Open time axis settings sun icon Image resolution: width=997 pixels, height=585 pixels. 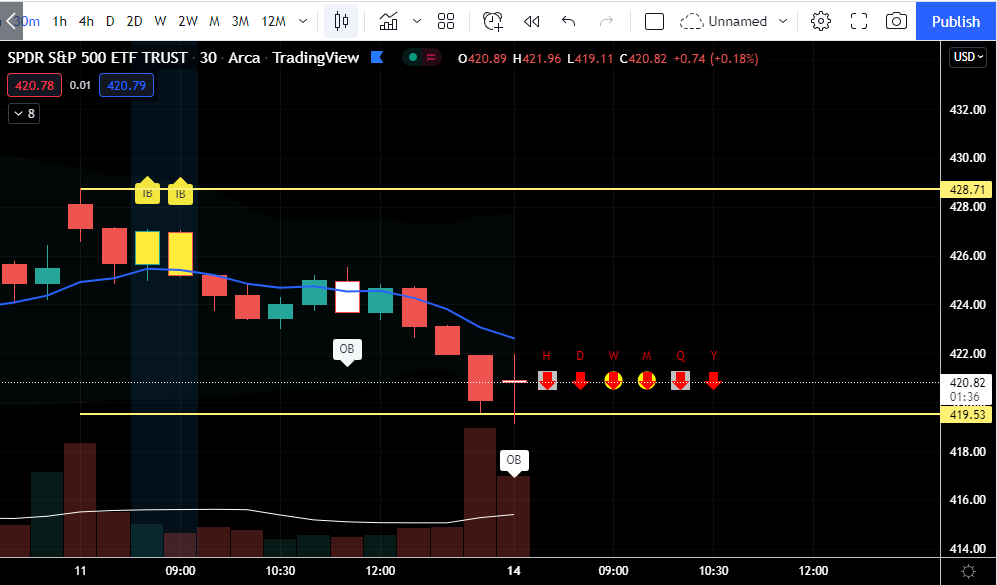pos(968,571)
